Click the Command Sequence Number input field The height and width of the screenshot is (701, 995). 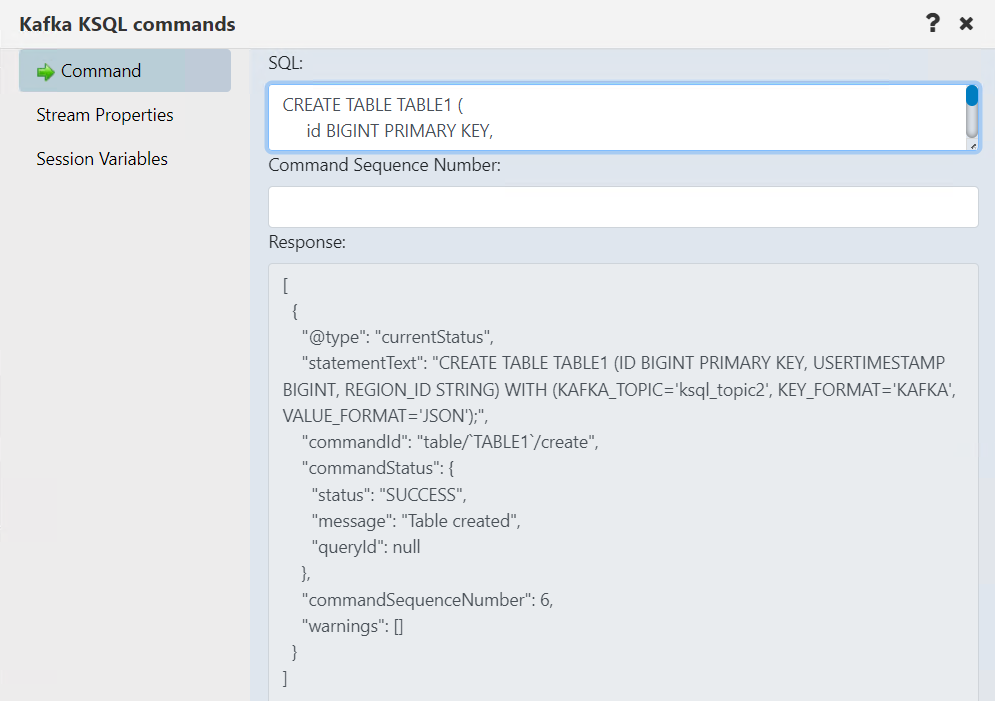pyautogui.click(x=623, y=207)
